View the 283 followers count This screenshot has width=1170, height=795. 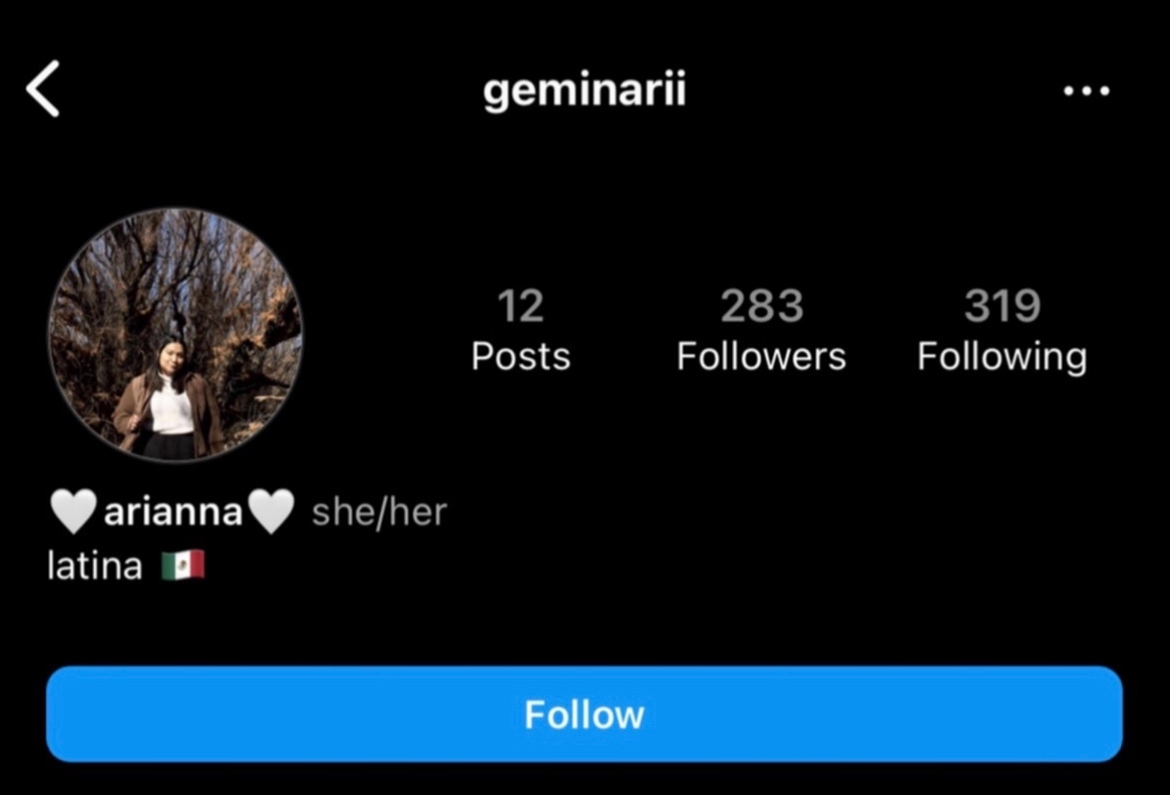[762, 305]
